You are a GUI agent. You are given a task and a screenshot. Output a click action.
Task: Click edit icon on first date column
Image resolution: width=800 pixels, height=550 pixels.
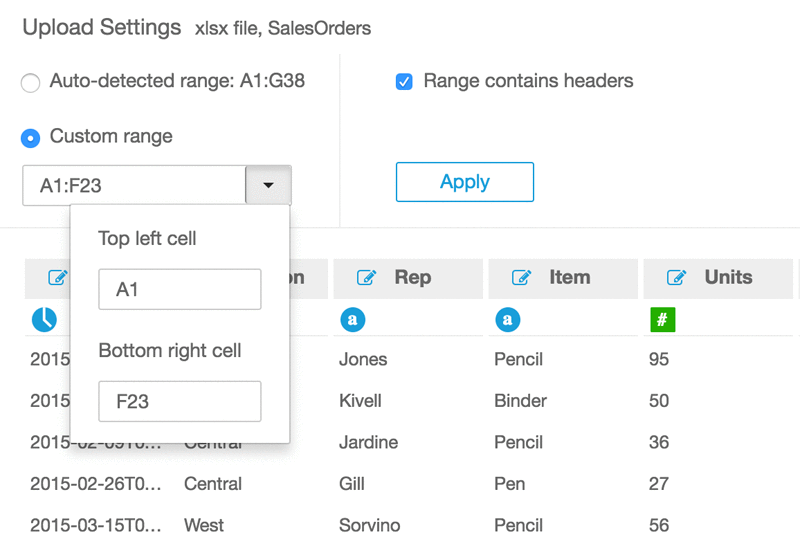[x=57, y=278]
